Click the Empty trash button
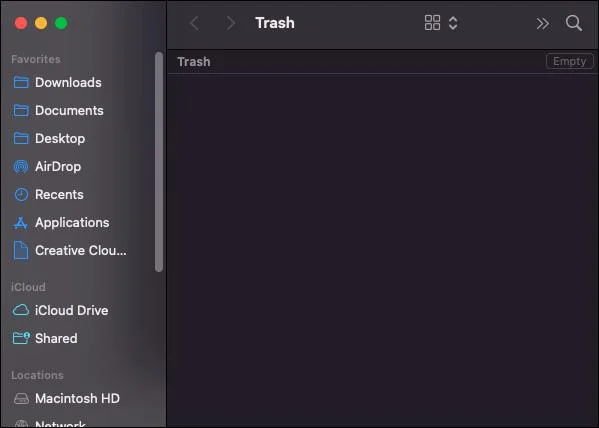This screenshot has width=599, height=428. point(569,61)
